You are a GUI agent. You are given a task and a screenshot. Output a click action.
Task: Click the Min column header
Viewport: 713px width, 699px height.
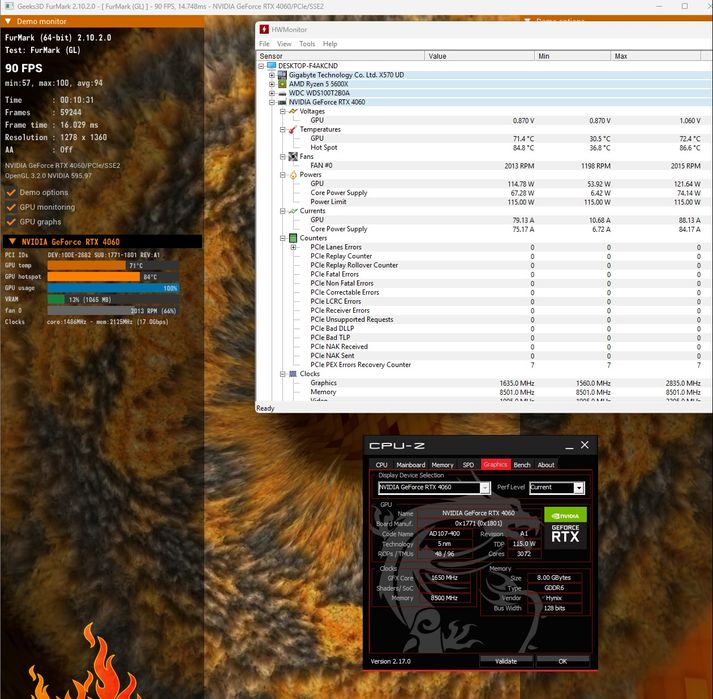(572, 56)
